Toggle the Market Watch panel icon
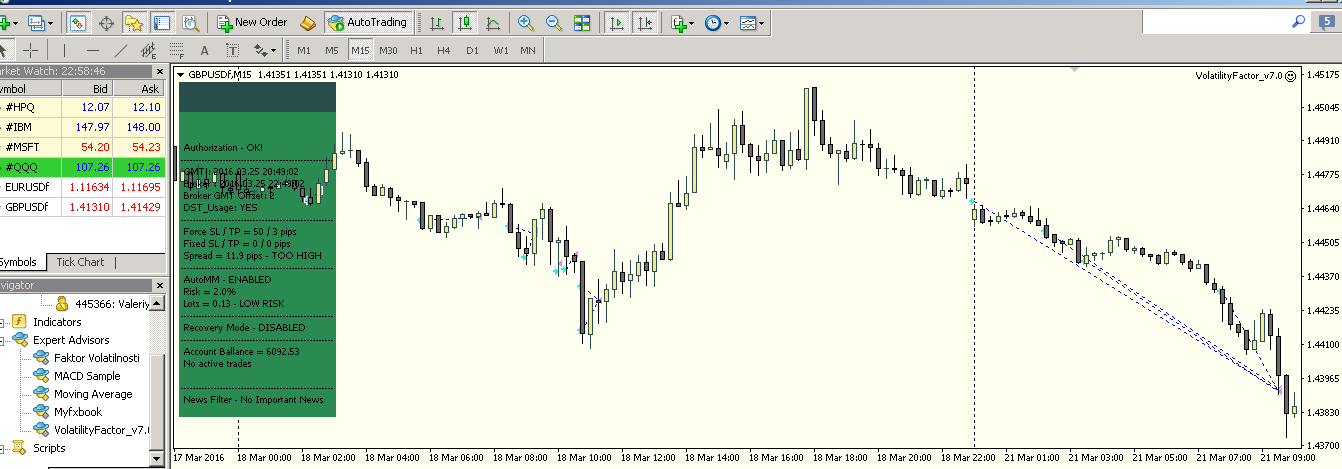The width and height of the screenshot is (1342, 469). pyautogui.click(x=79, y=22)
